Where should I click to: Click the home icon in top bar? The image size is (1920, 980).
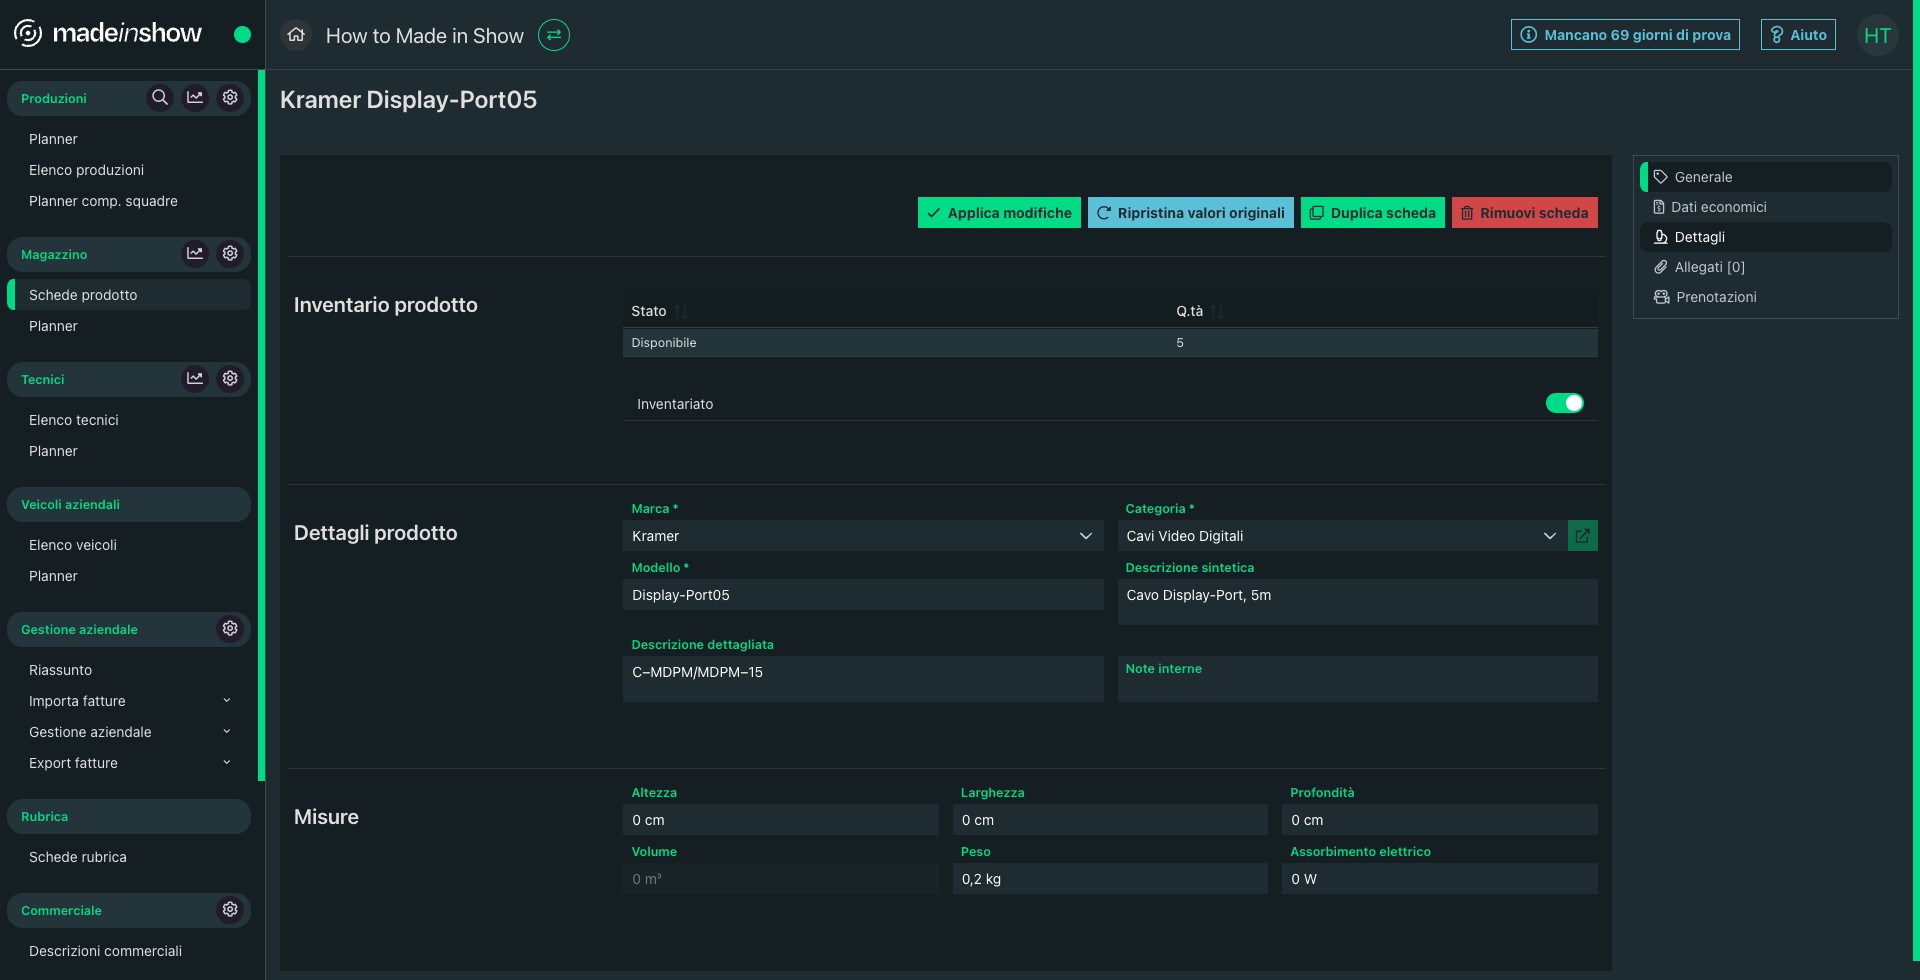pyautogui.click(x=295, y=35)
